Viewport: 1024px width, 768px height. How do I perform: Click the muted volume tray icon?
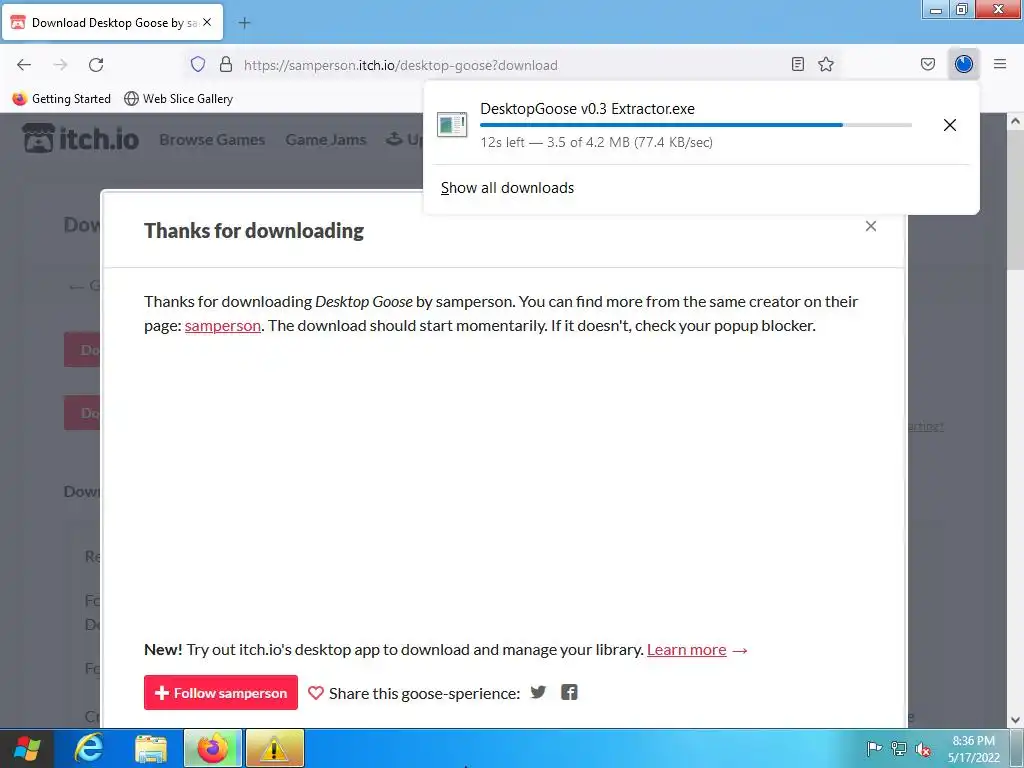click(923, 748)
